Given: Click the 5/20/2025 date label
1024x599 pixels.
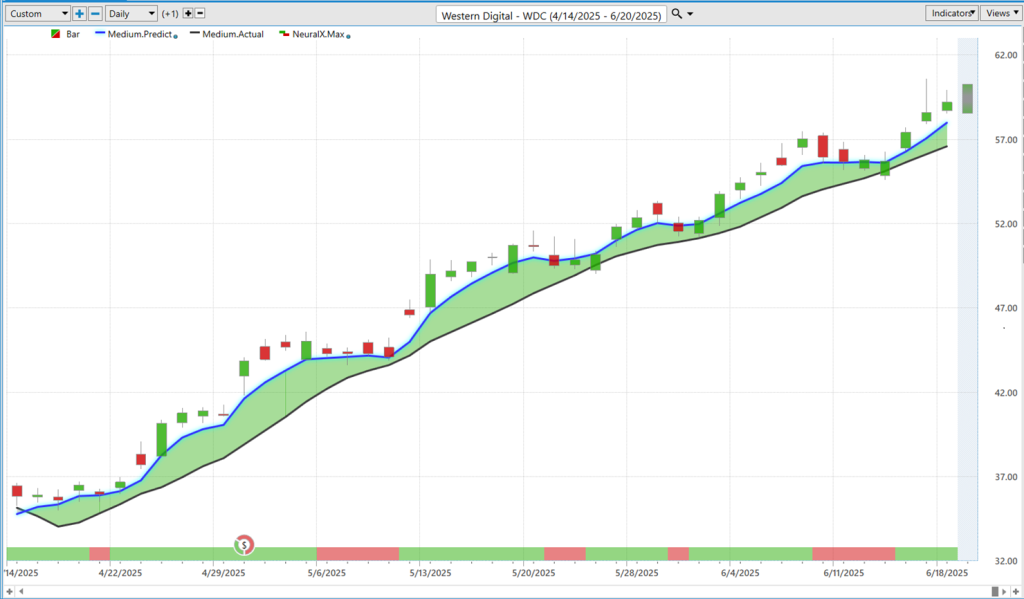Looking at the screenshot, I should (534, 573).
